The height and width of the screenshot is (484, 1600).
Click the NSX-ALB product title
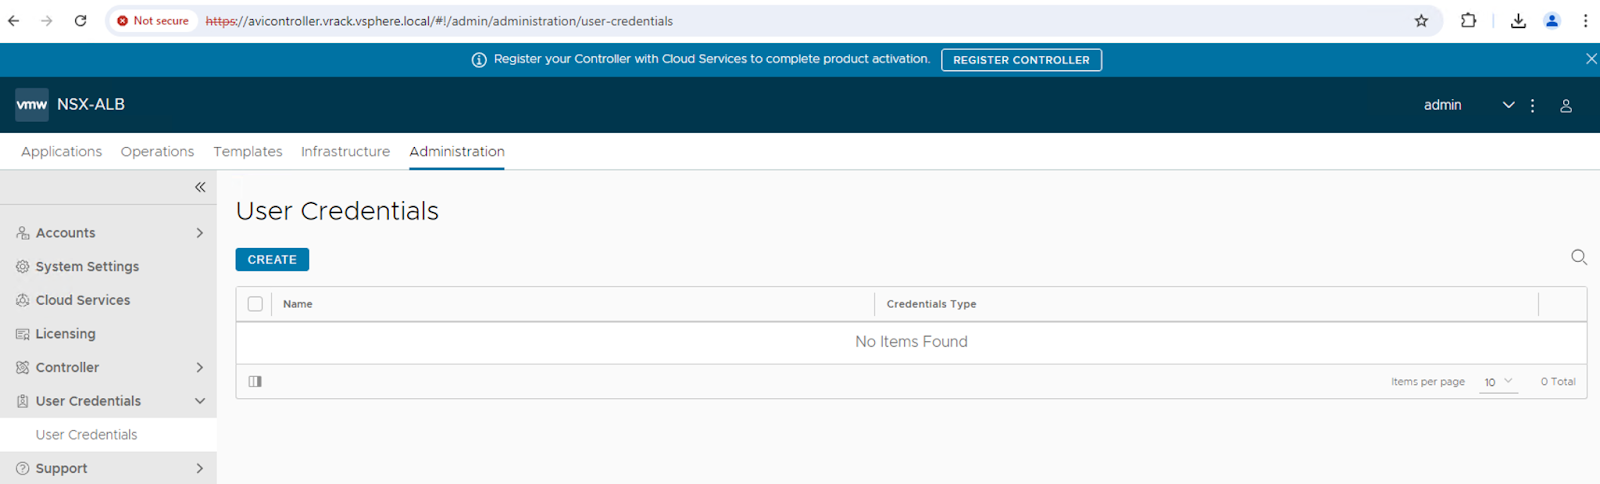coord(91,104)
